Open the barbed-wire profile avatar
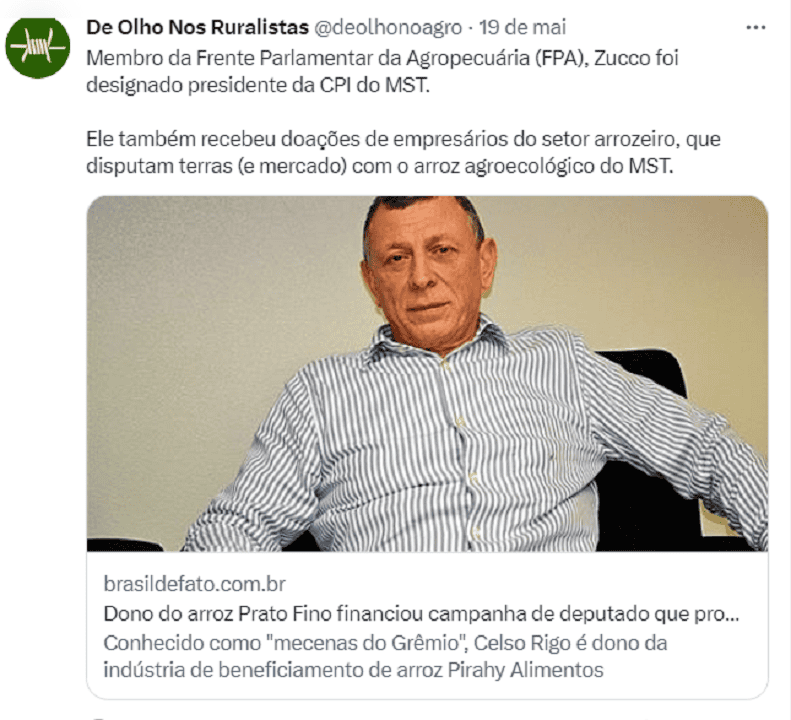This screenshot has height=720, width=791. coord(38,47)
